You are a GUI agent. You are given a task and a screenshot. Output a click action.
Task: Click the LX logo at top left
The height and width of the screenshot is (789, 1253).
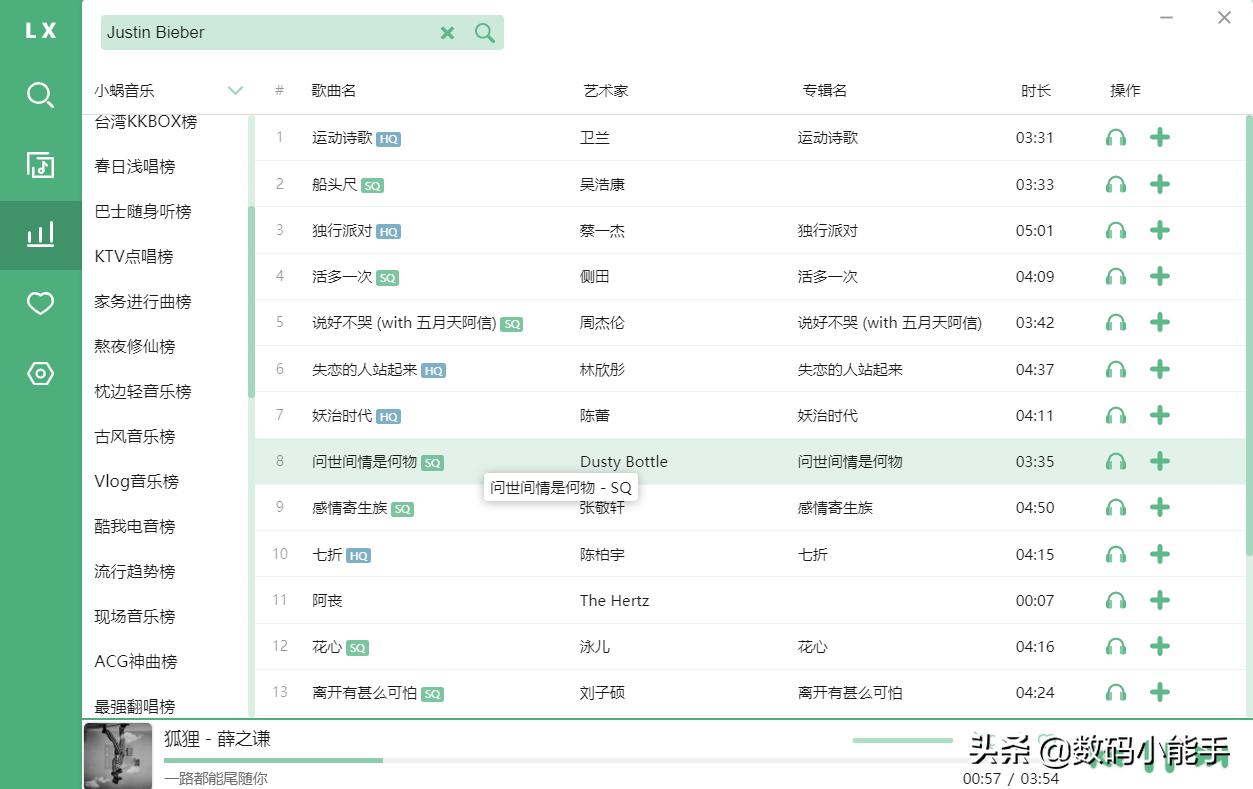pyautogui.click(x=40, y=29)
